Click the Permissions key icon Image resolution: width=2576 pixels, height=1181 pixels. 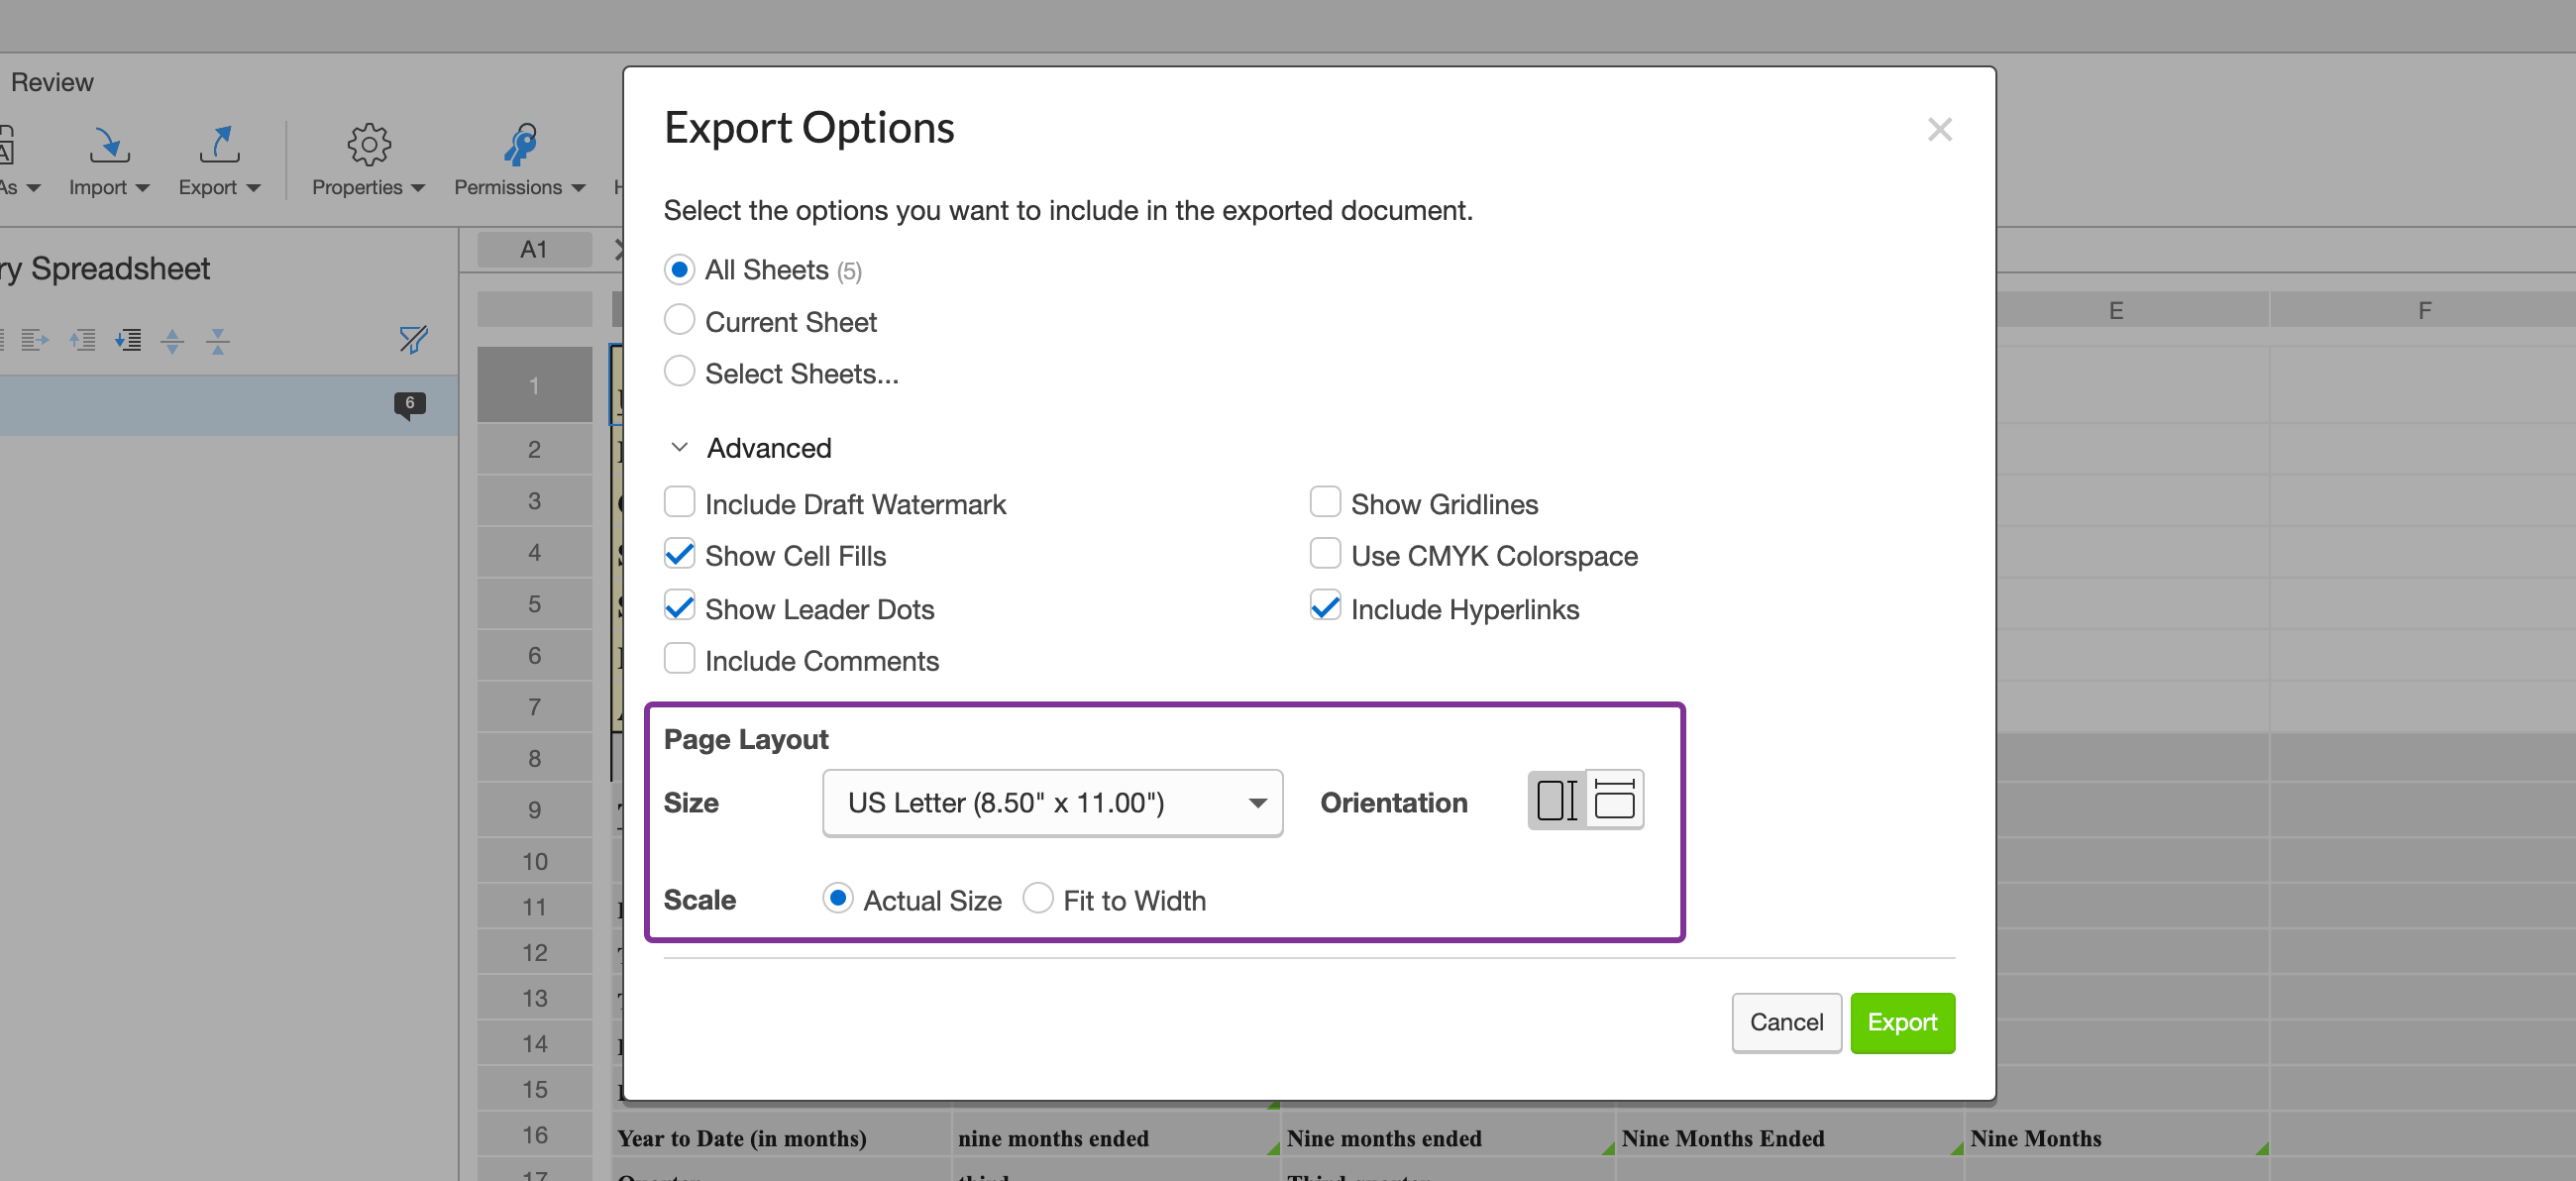point(521,145)
